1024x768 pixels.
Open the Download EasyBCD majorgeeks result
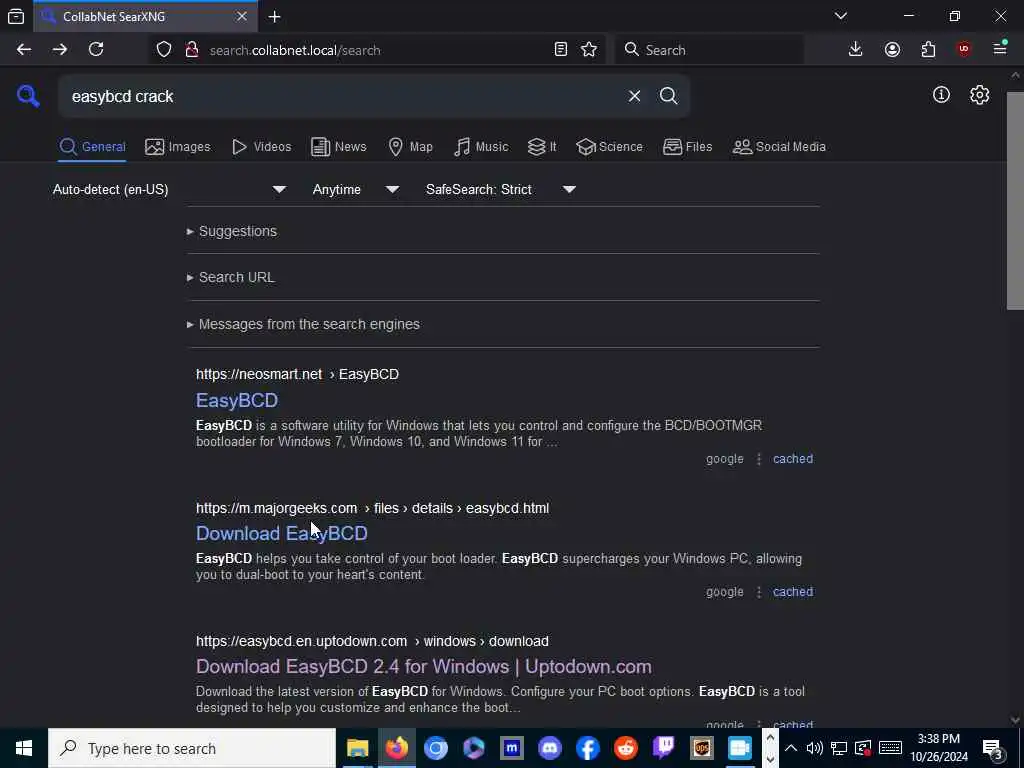[281, 534]
